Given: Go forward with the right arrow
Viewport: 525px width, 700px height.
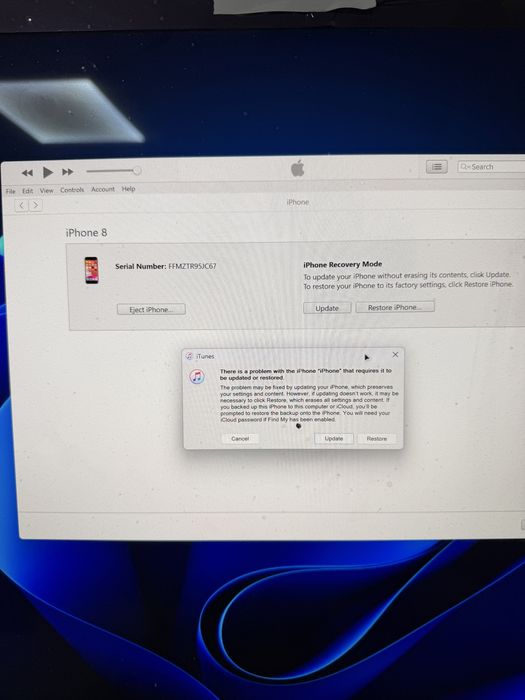Looking at the screenshot, I should click(36, 205).
